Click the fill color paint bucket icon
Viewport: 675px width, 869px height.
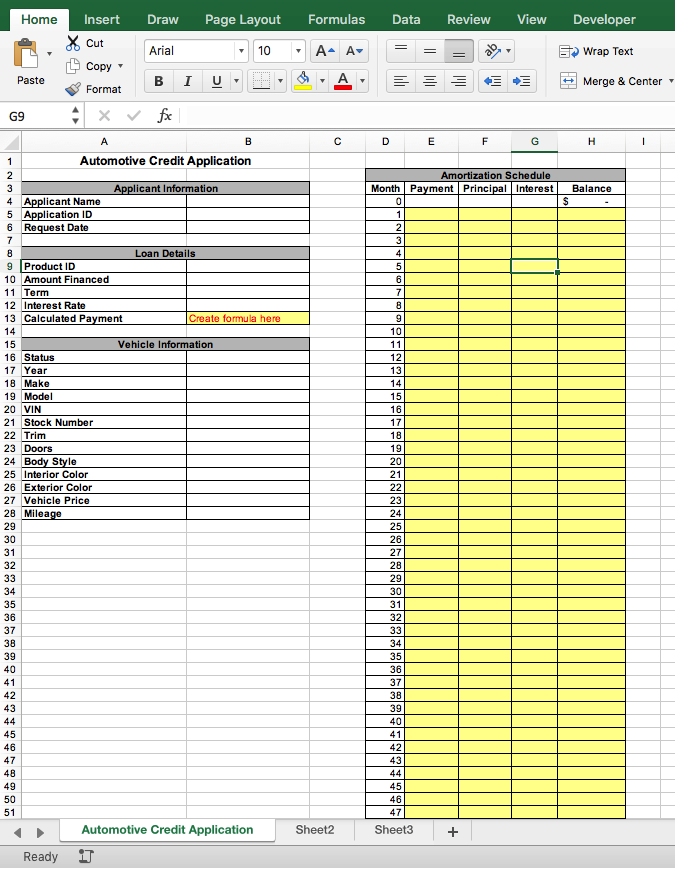[303, 81]
